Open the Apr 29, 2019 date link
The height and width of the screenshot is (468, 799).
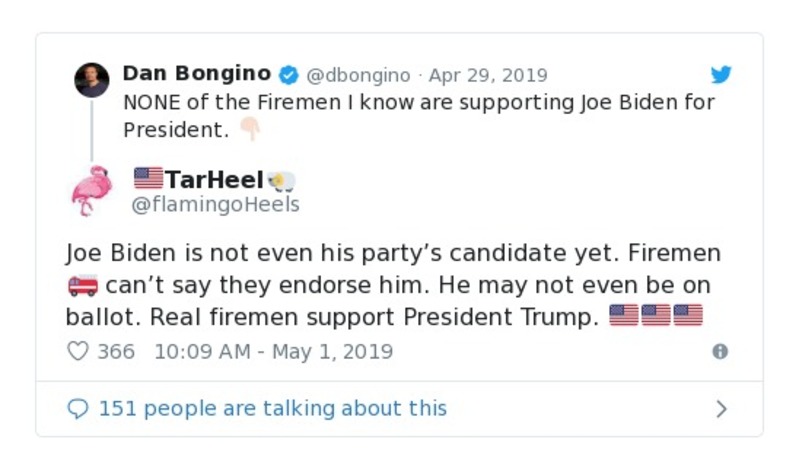(x=488, y=75)
